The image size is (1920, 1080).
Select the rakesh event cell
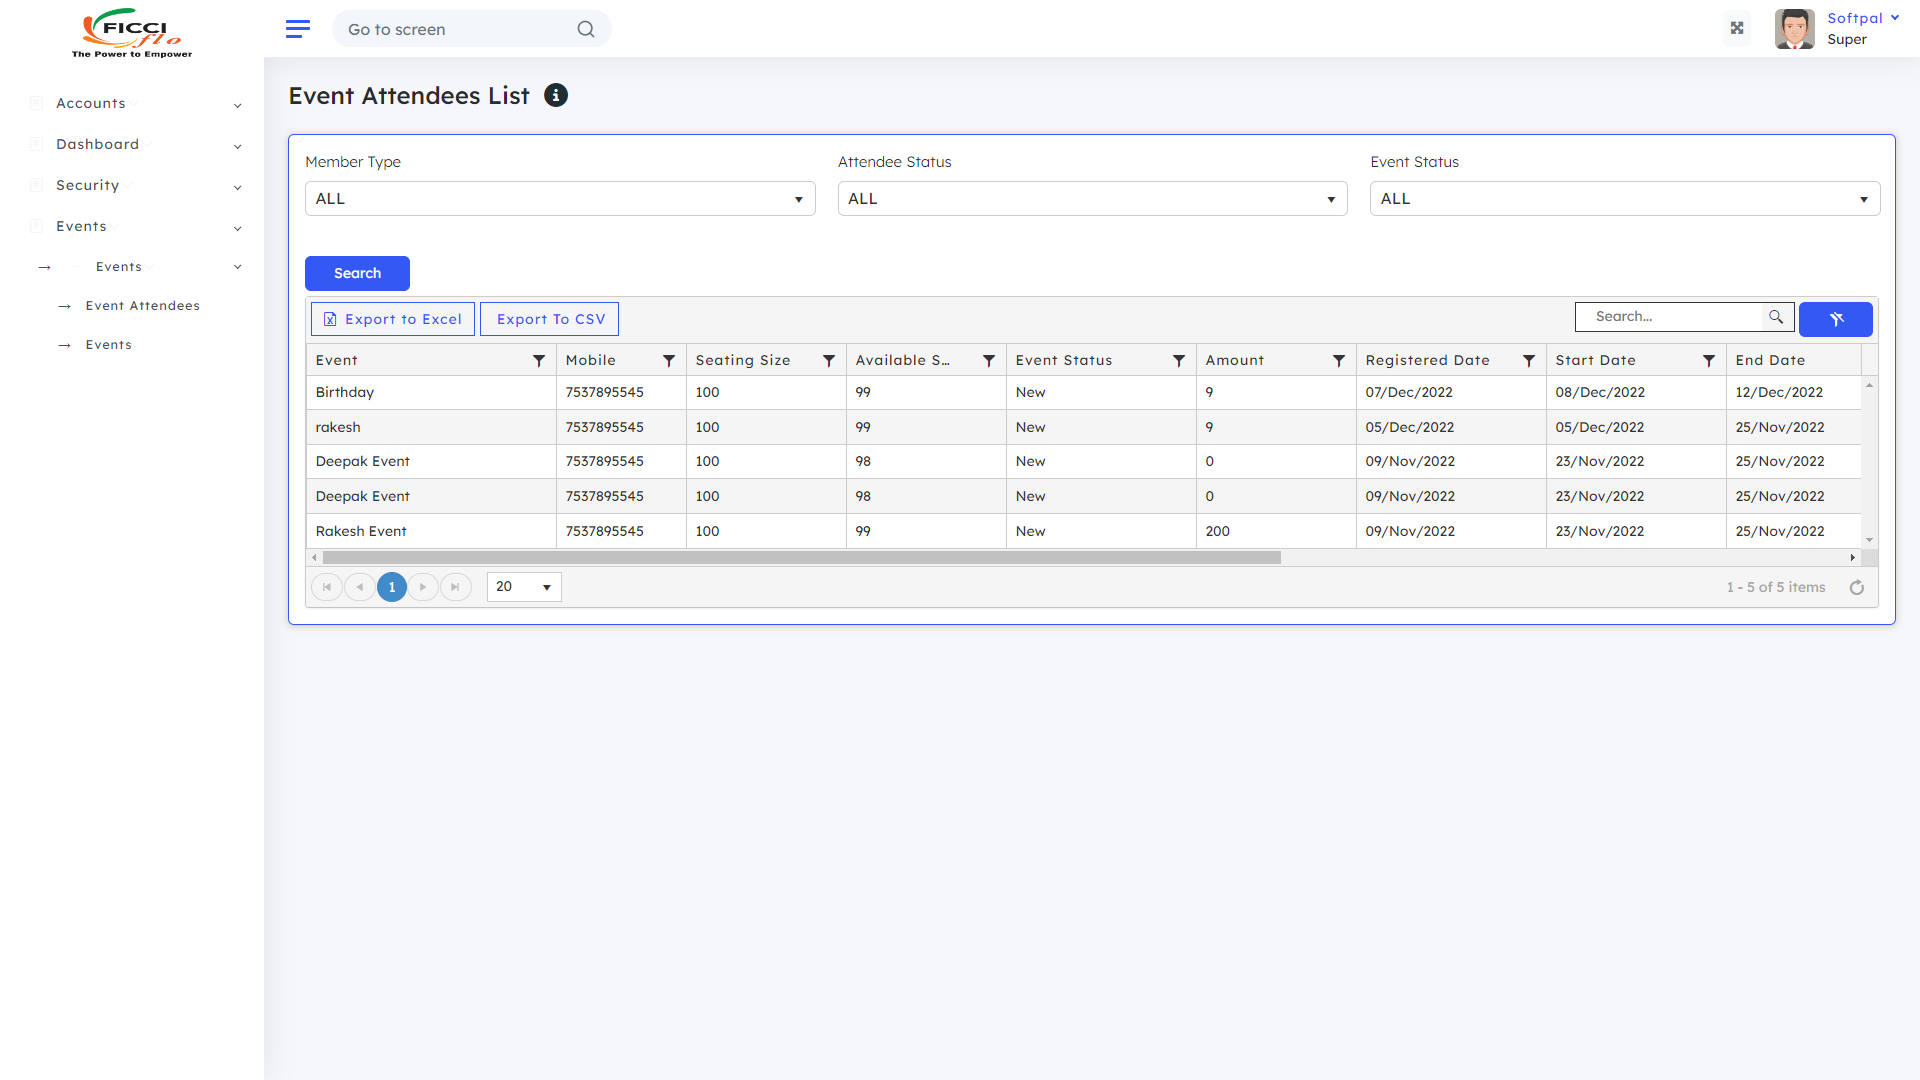point(431,427)
